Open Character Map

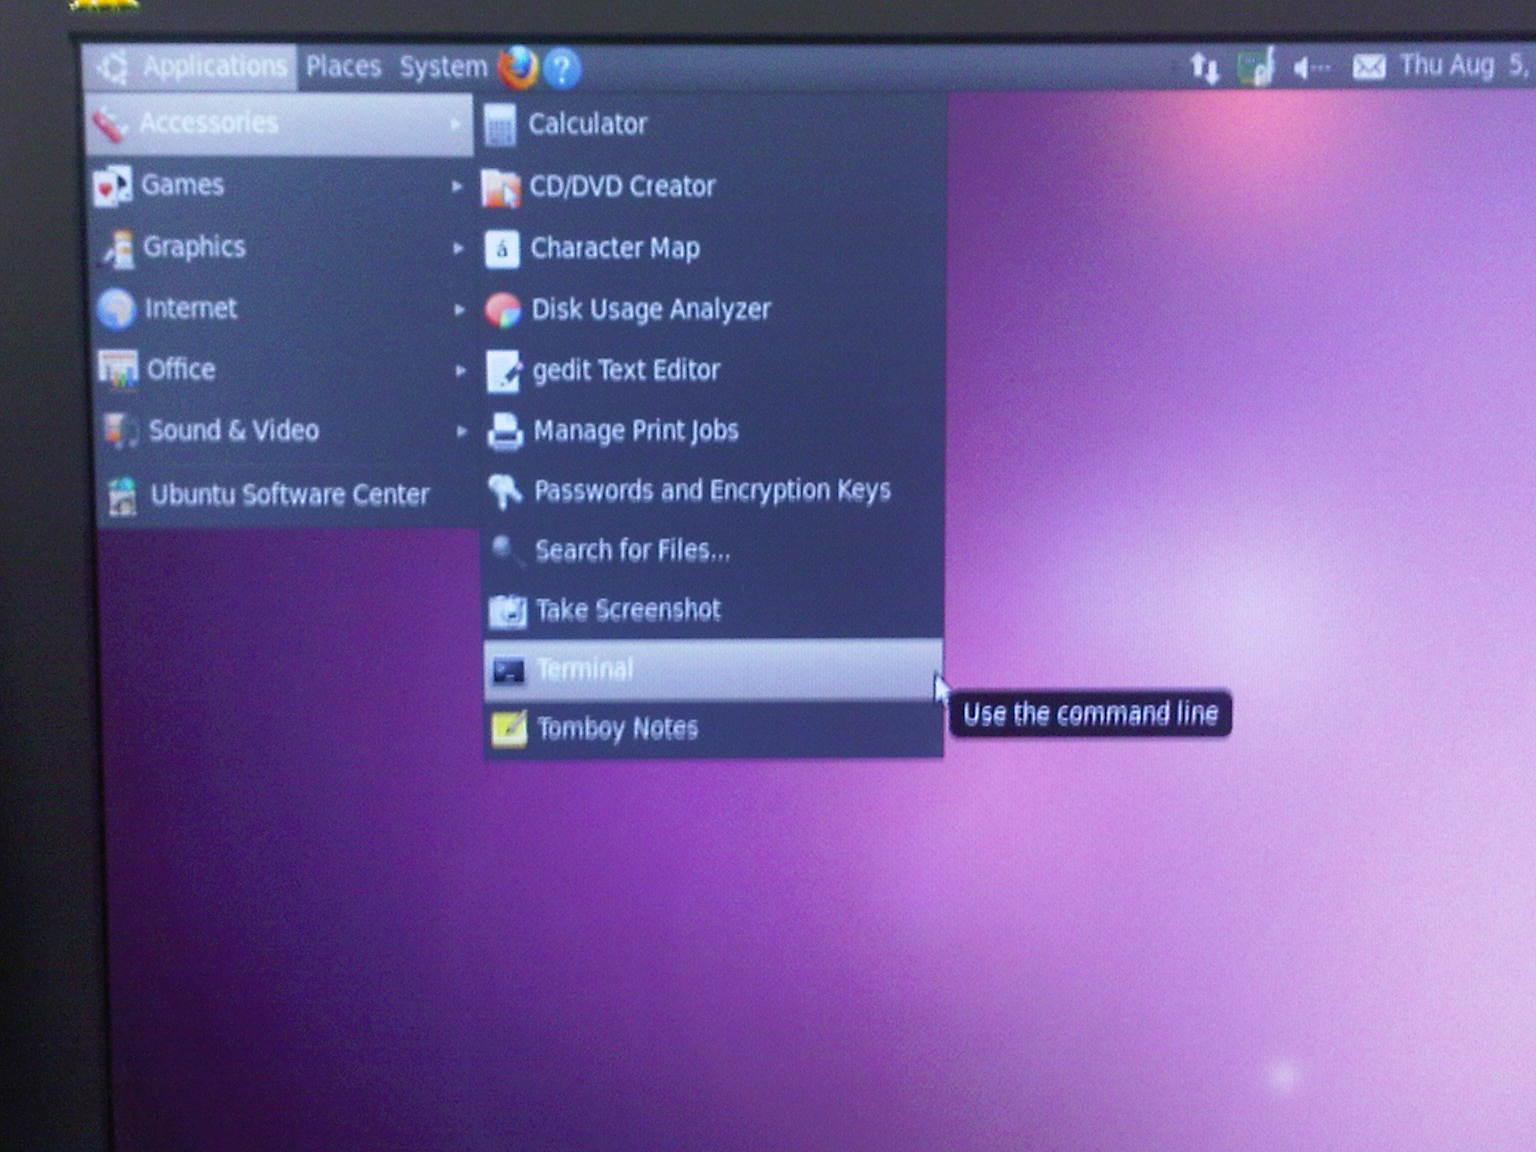click(713, 248)
